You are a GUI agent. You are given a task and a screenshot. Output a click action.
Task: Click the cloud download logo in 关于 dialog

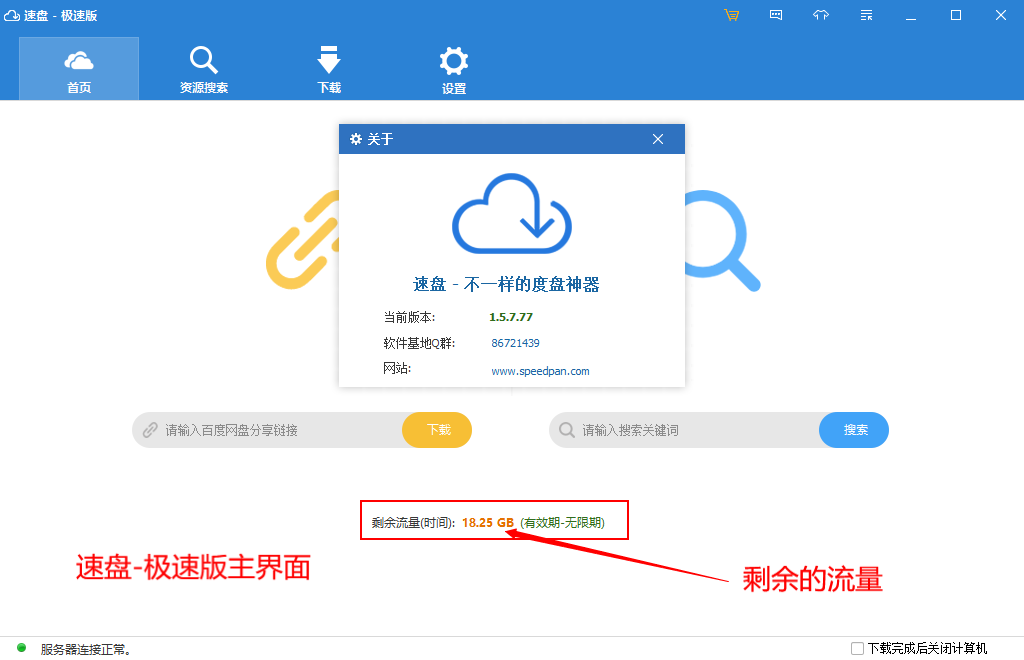[512, 213]
